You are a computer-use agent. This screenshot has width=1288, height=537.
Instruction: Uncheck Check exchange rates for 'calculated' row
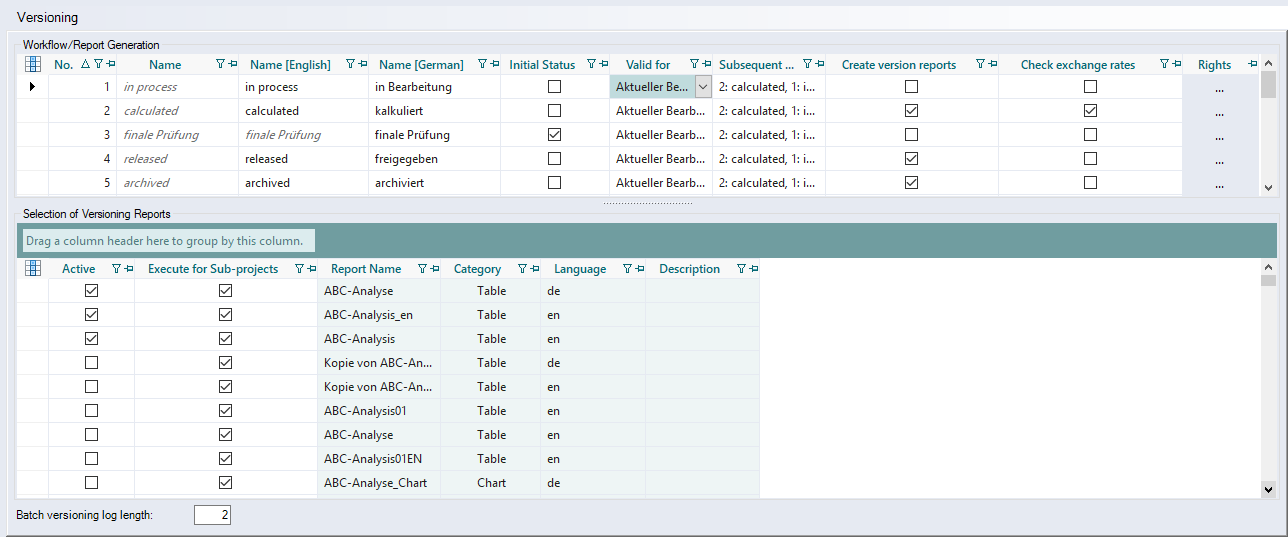(1090, 111)
